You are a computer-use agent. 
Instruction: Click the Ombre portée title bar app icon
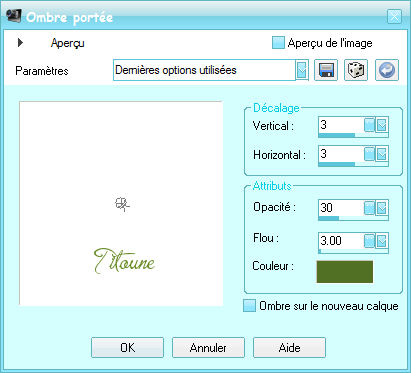pyautogui.click(x=14, y=16)
